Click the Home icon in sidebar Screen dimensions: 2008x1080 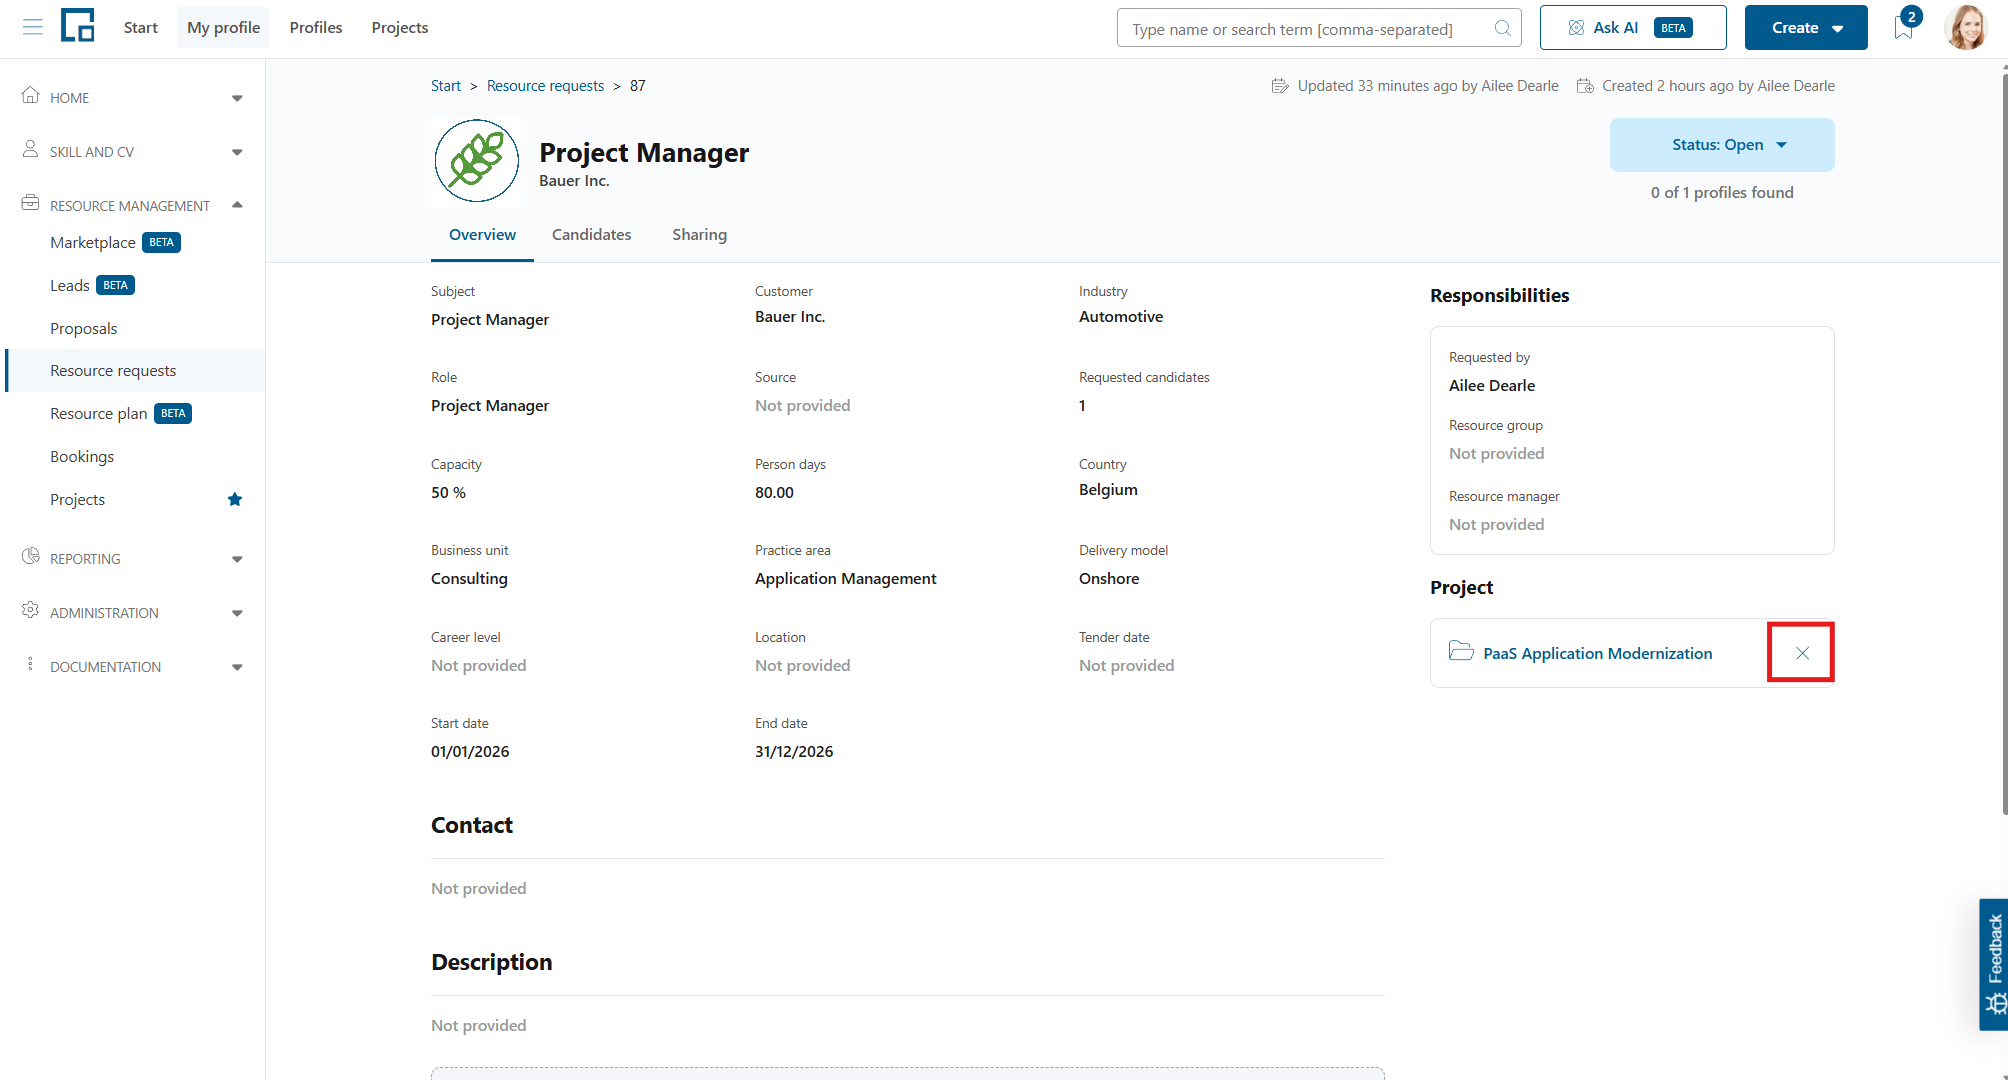click(x=31, y=95)
